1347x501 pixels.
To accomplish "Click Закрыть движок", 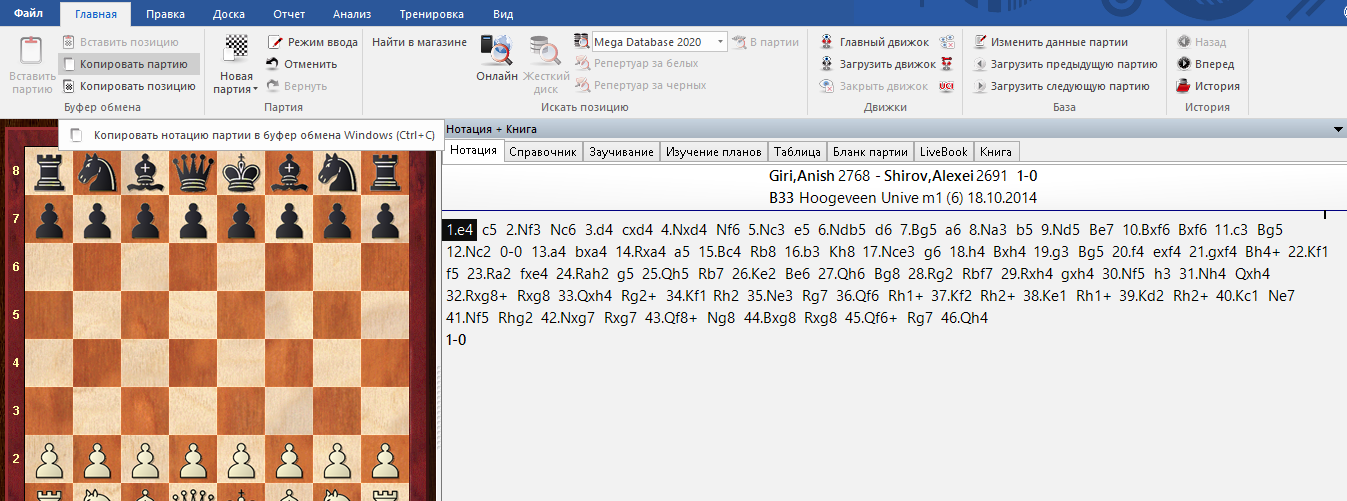I will click(872, 86).
